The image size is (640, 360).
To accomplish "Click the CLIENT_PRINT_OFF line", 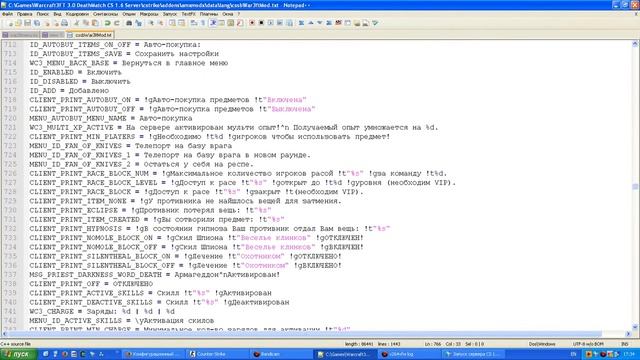I will (91, 284).
